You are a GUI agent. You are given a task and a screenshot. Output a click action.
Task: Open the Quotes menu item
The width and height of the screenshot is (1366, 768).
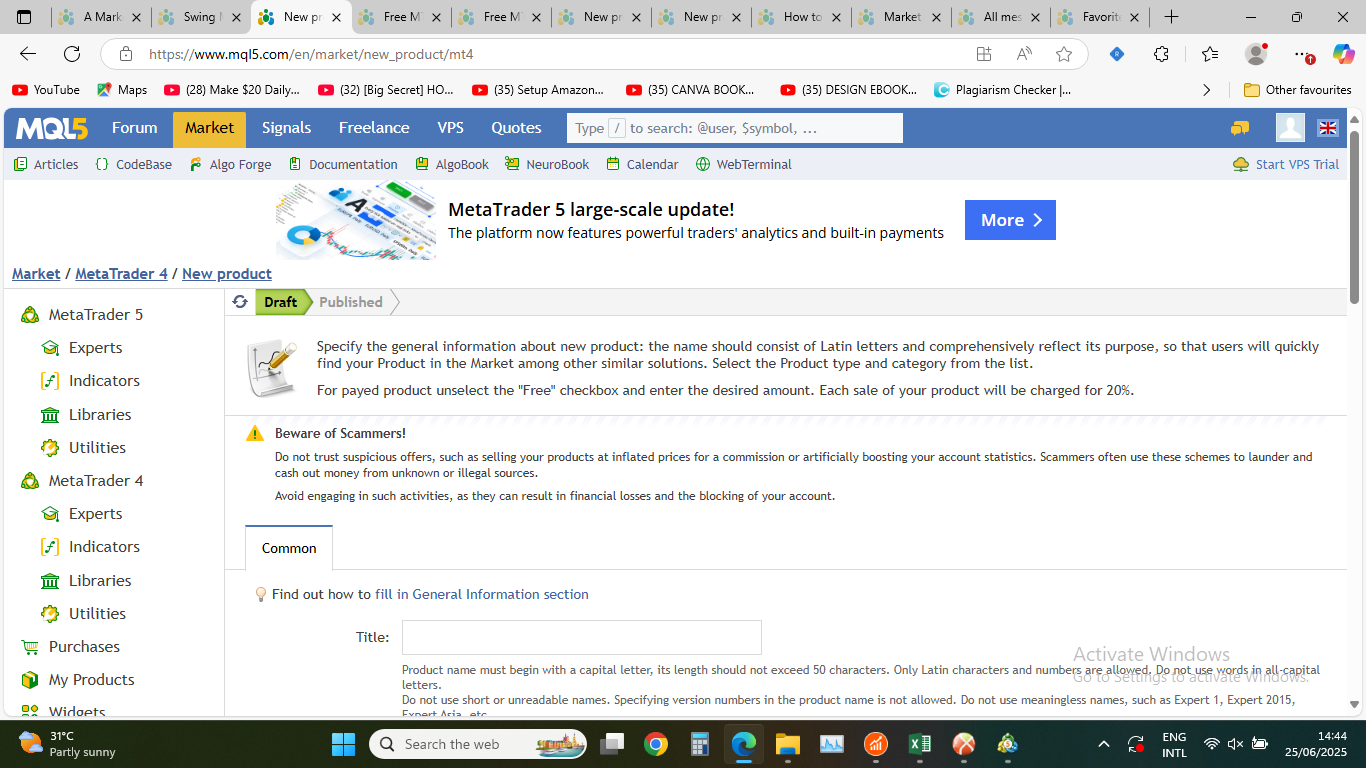coord(516,128)
